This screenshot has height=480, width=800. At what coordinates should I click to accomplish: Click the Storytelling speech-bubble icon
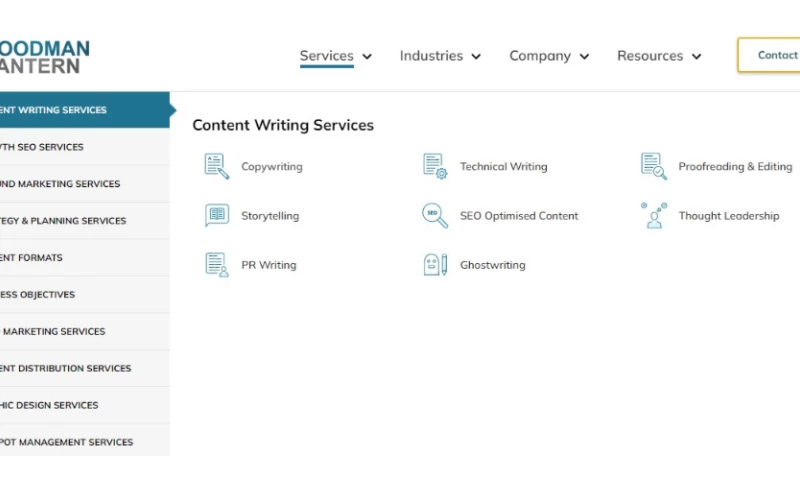click(216, 215)
